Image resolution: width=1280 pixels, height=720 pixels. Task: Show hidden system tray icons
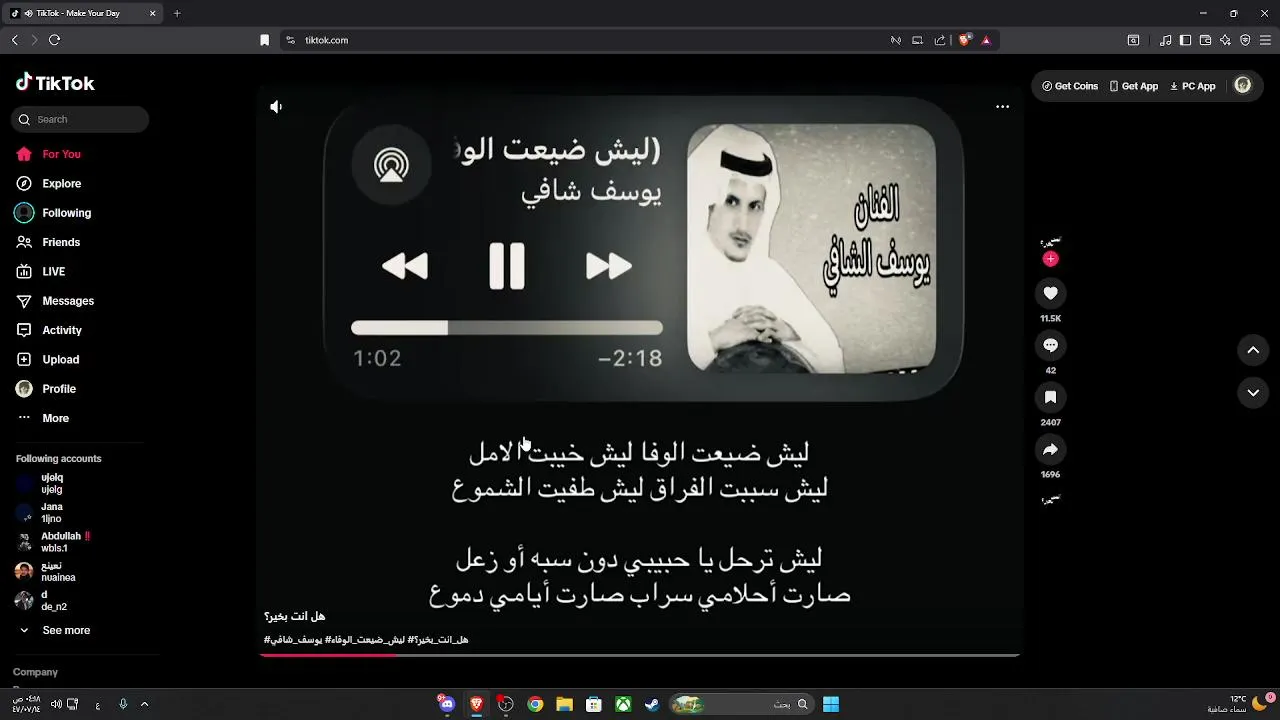tap(144, 704)
